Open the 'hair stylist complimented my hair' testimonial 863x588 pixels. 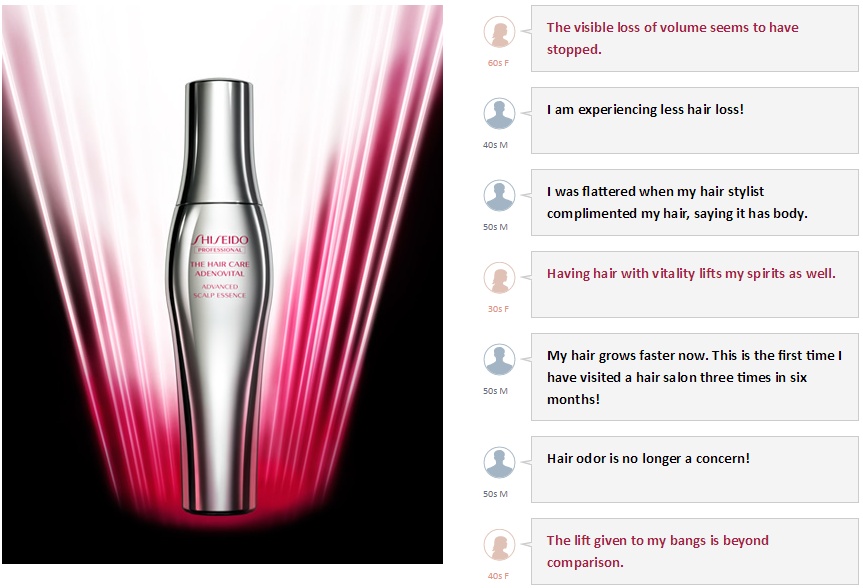(695, 203)
